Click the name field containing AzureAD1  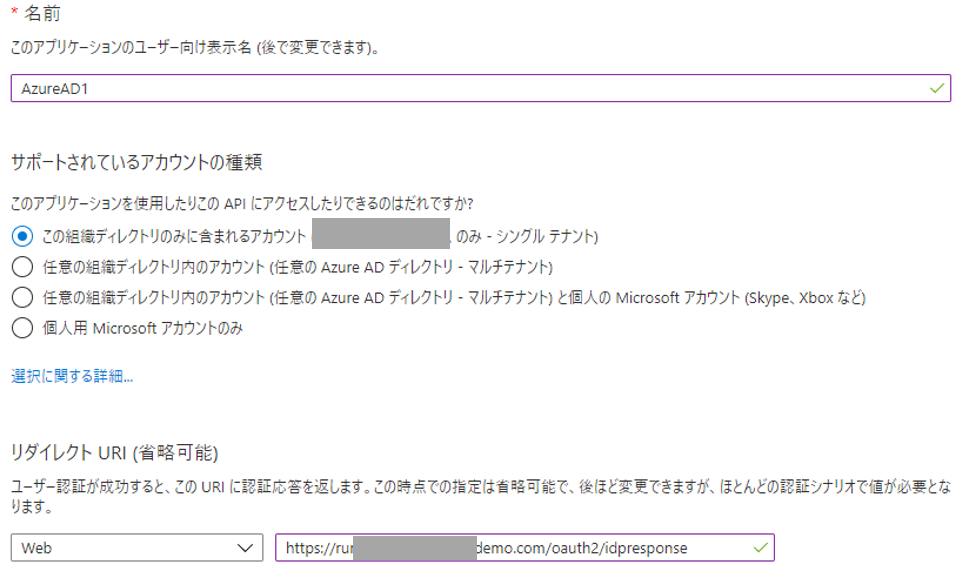tap(480, 88)
